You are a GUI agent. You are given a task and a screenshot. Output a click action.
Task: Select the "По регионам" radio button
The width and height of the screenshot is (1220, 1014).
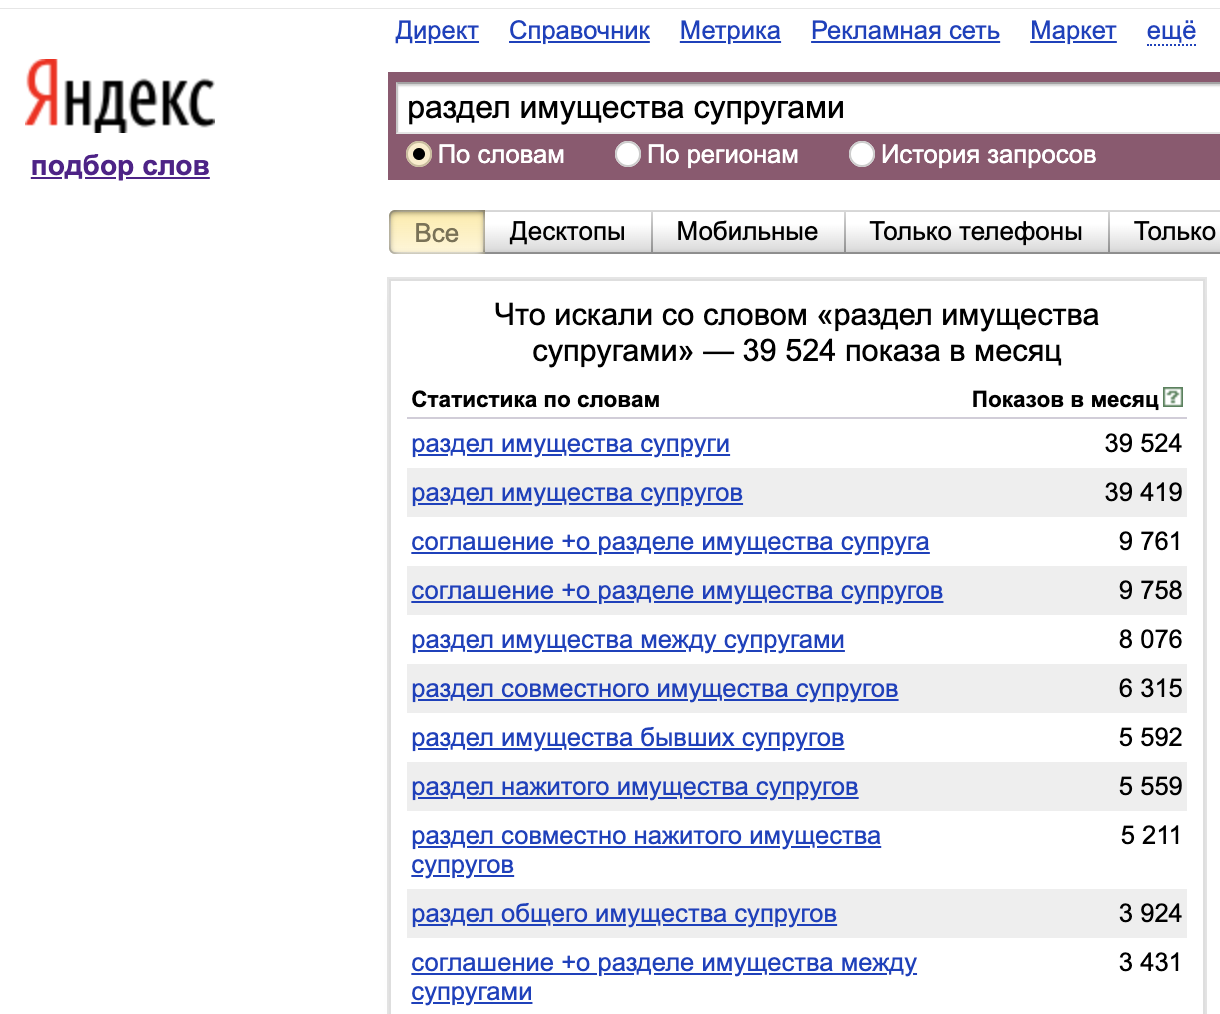628,154
